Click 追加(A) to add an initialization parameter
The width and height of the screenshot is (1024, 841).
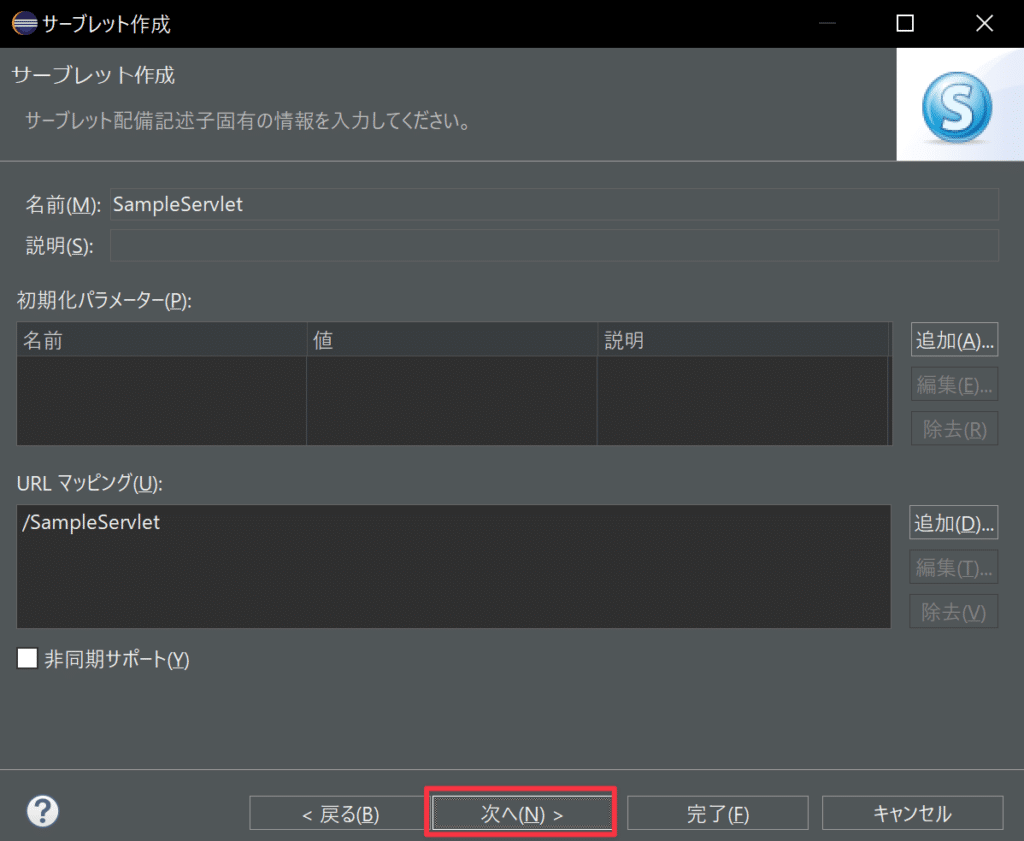point(954,340)
